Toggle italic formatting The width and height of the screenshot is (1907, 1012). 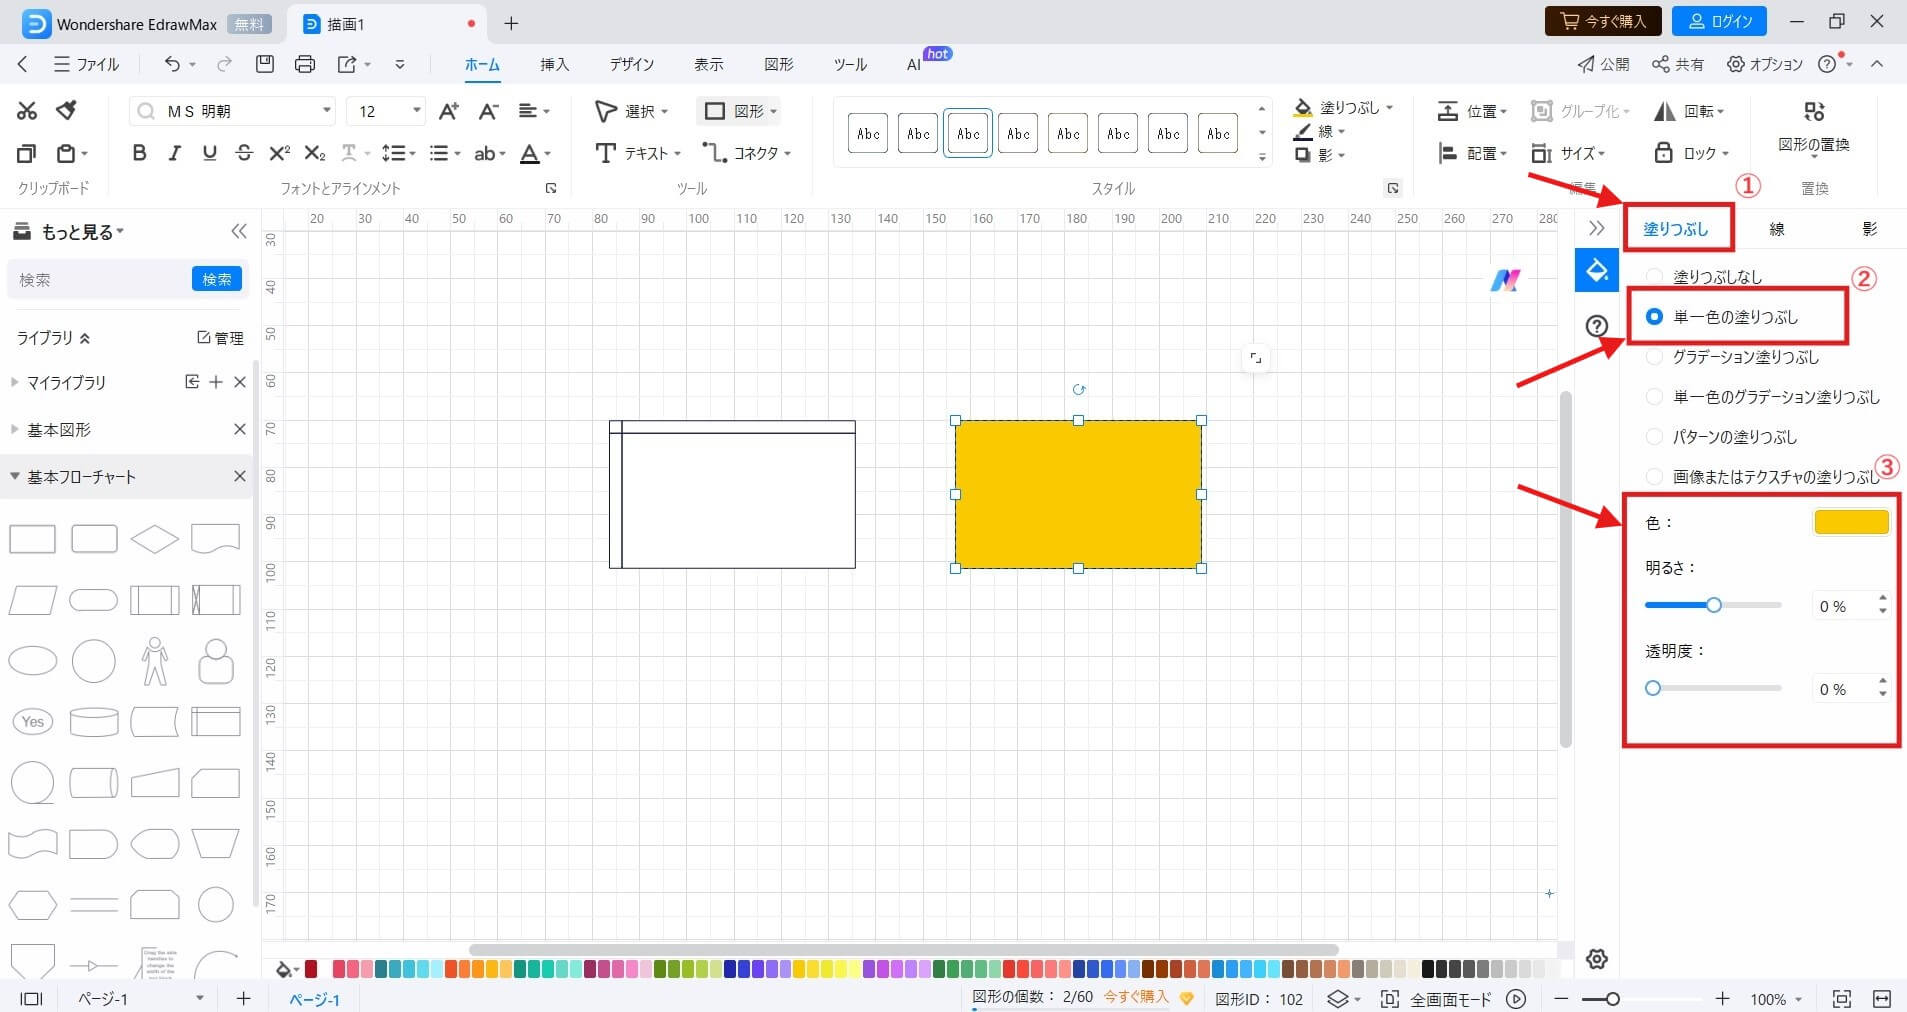[x=174, y=153]
